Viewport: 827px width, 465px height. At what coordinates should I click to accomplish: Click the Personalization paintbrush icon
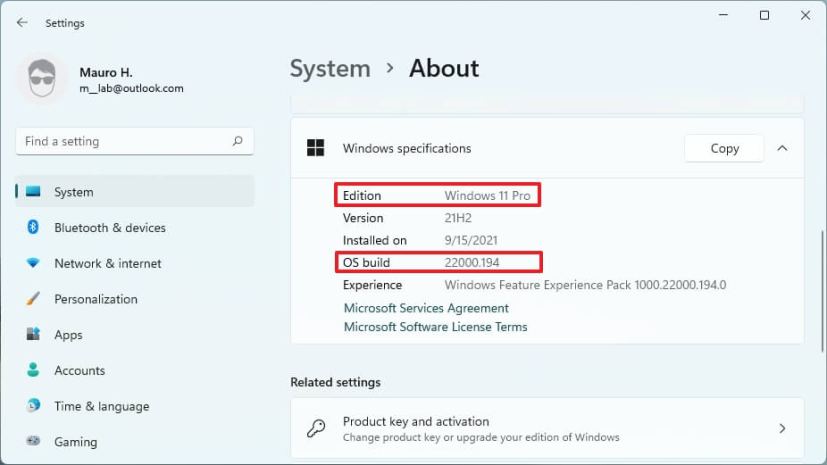33,298
